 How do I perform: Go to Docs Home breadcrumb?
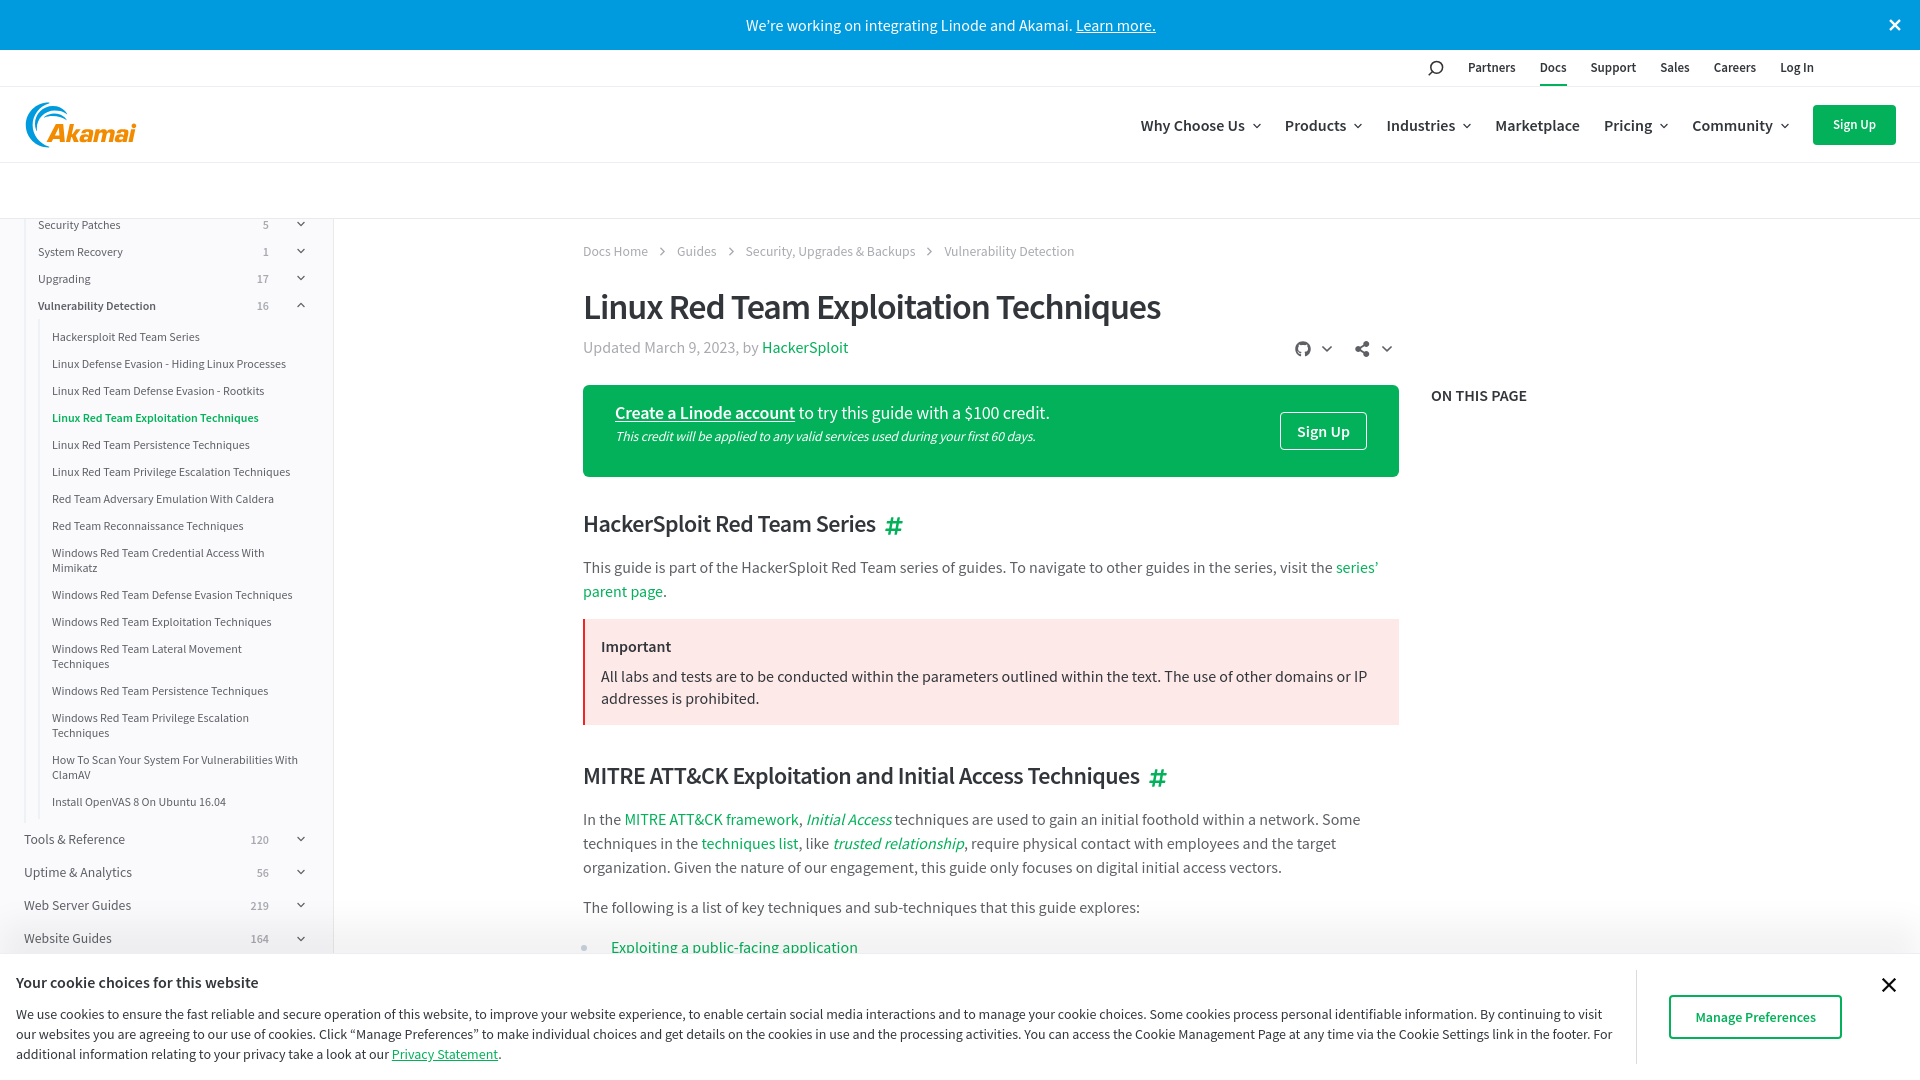click(x=615, y=252)
